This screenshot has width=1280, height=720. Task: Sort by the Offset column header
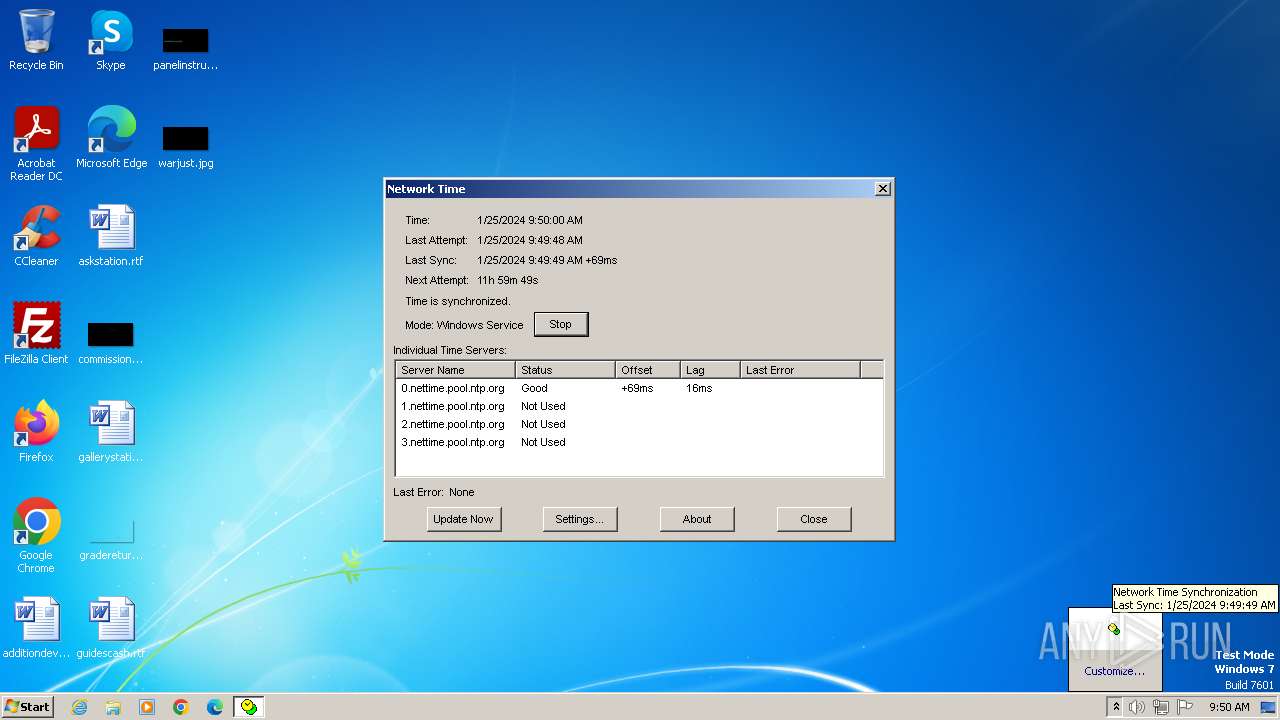click(648, 370)
